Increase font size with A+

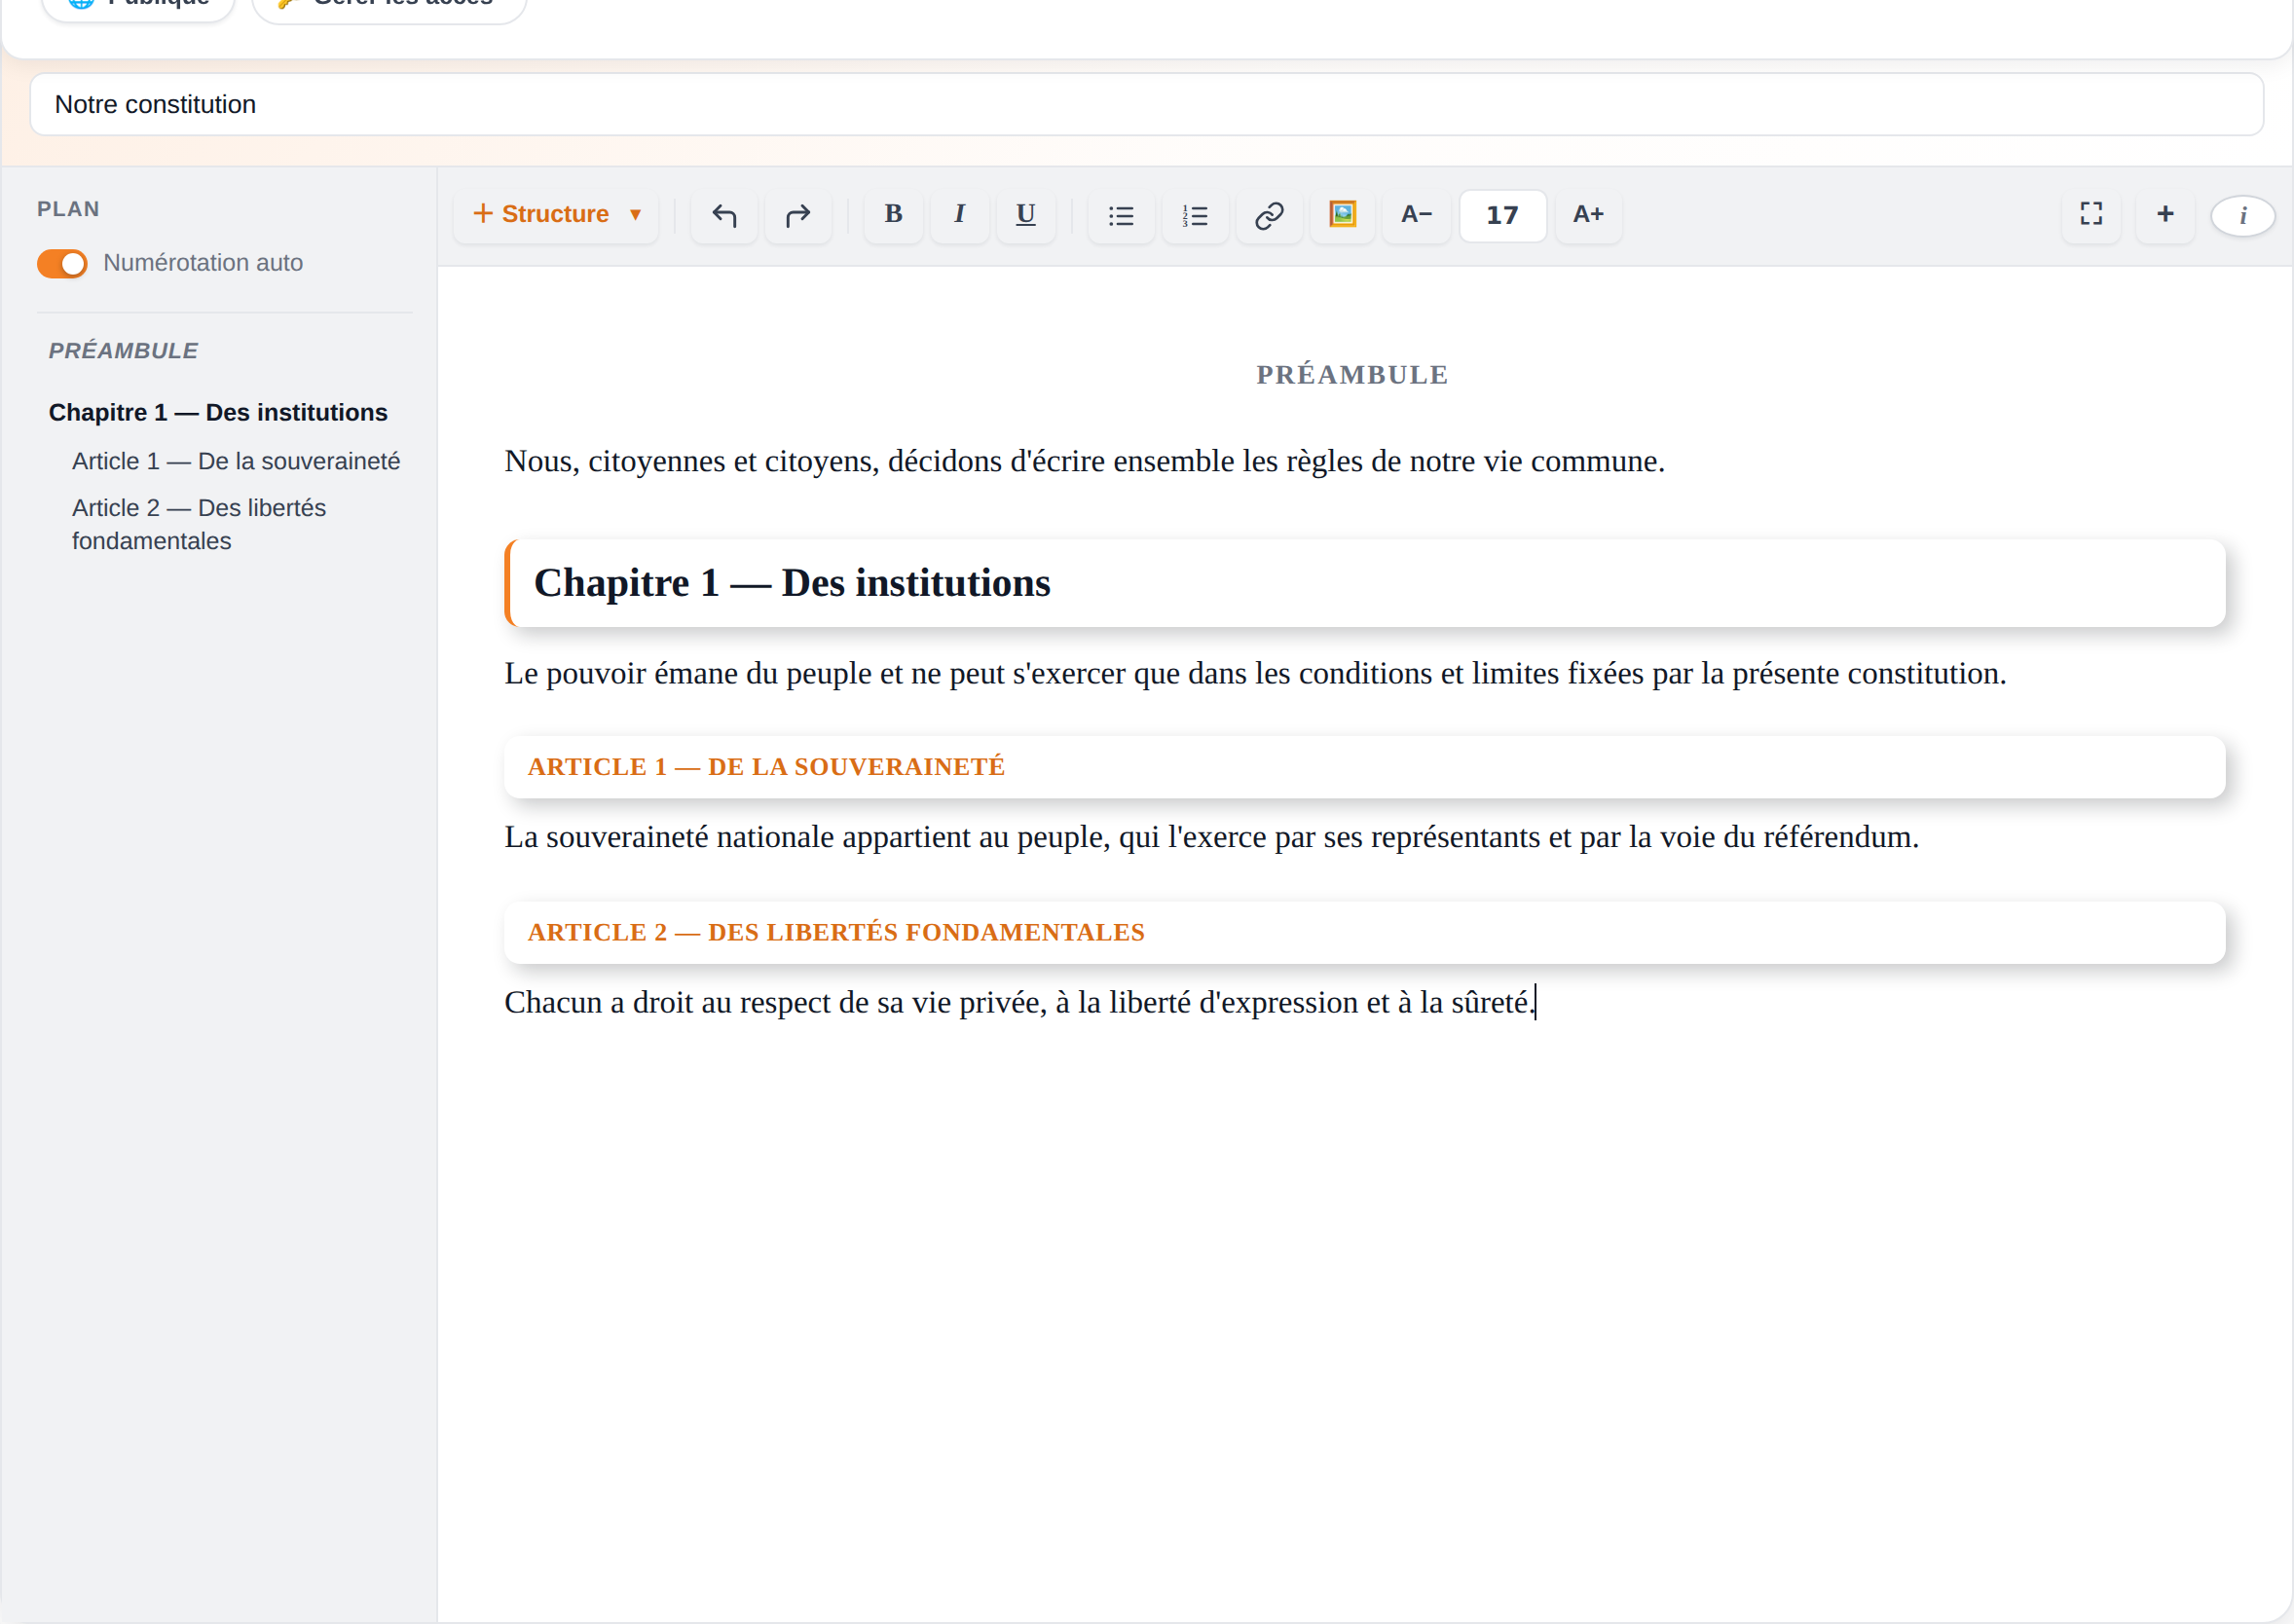point(1588,215)
